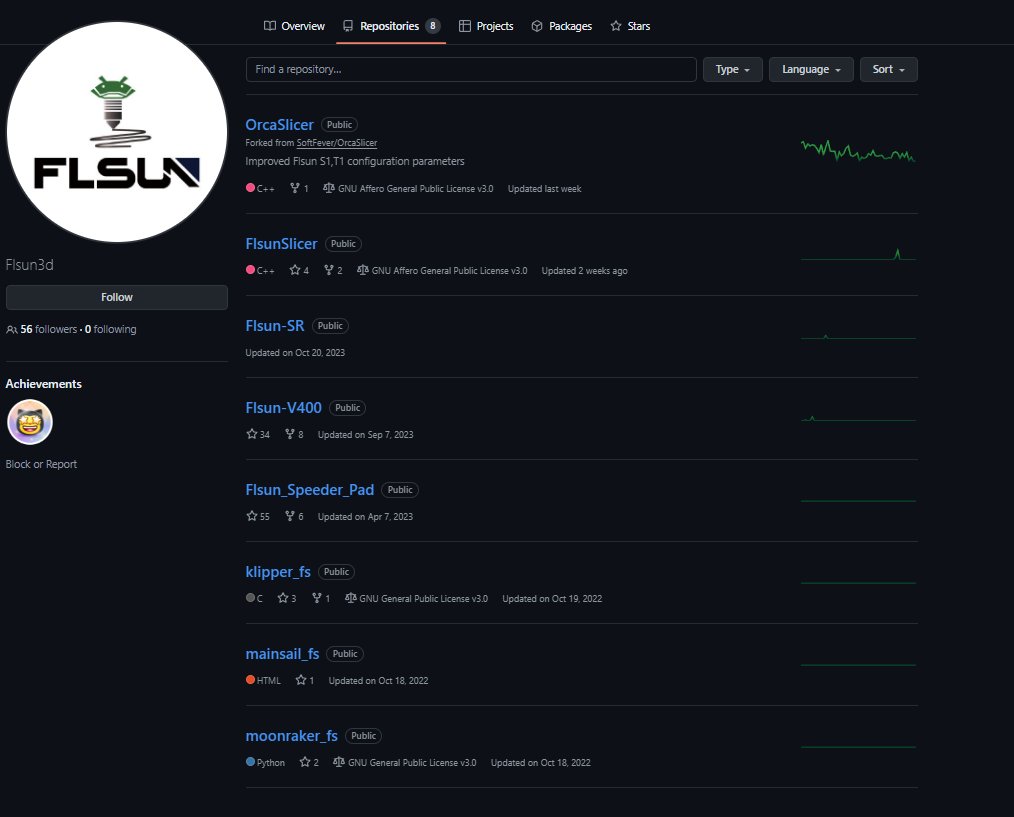Click the find a repository search field

click(x=470, y=69)
